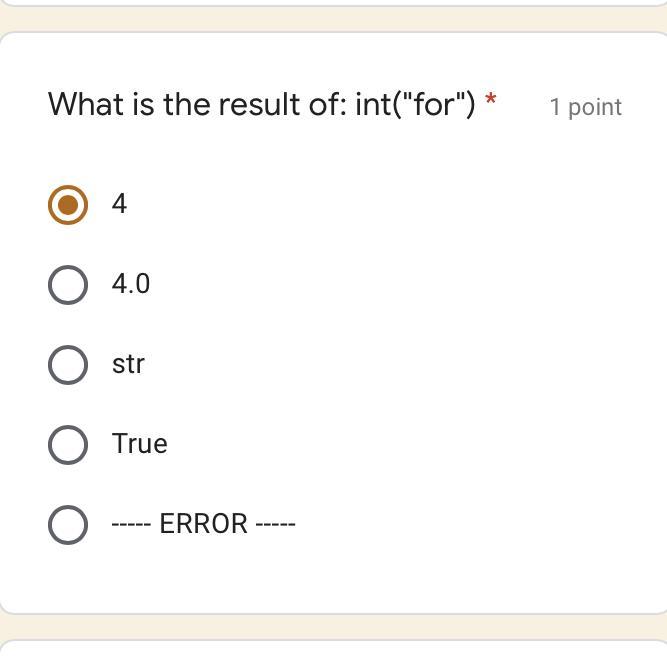Image resolution: width=667 pixels, height=667 pixels.
Task: Click the red required asterisk
Action: coord(490,101)
